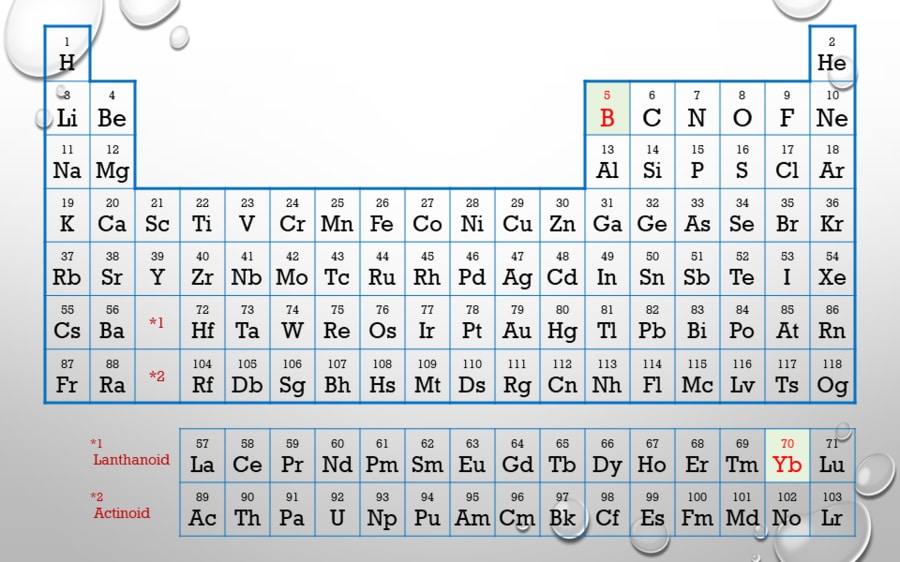The image size is (900, 562).
Task: Select the highlighted Ytterbium (Yb) cell
Action: click(x=787, y=455)
